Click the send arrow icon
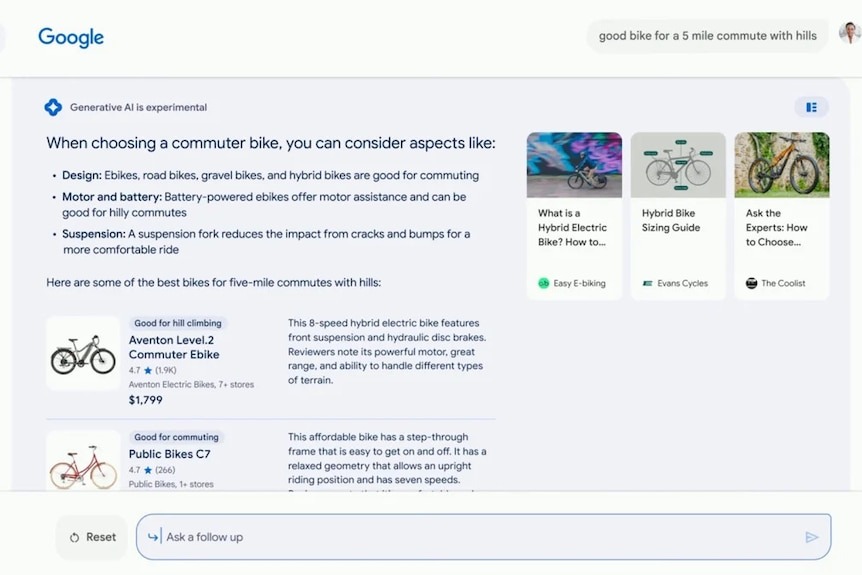Viewport: 862px width, 575px height. point(811,537)
